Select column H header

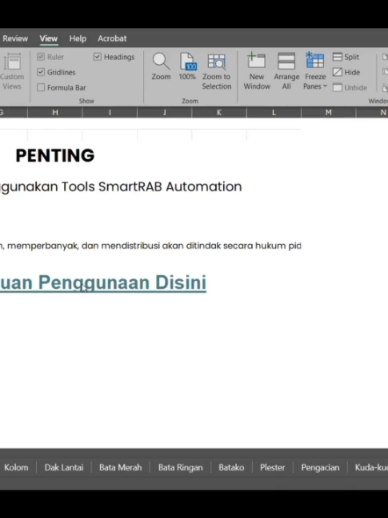(x=55, y=113)
